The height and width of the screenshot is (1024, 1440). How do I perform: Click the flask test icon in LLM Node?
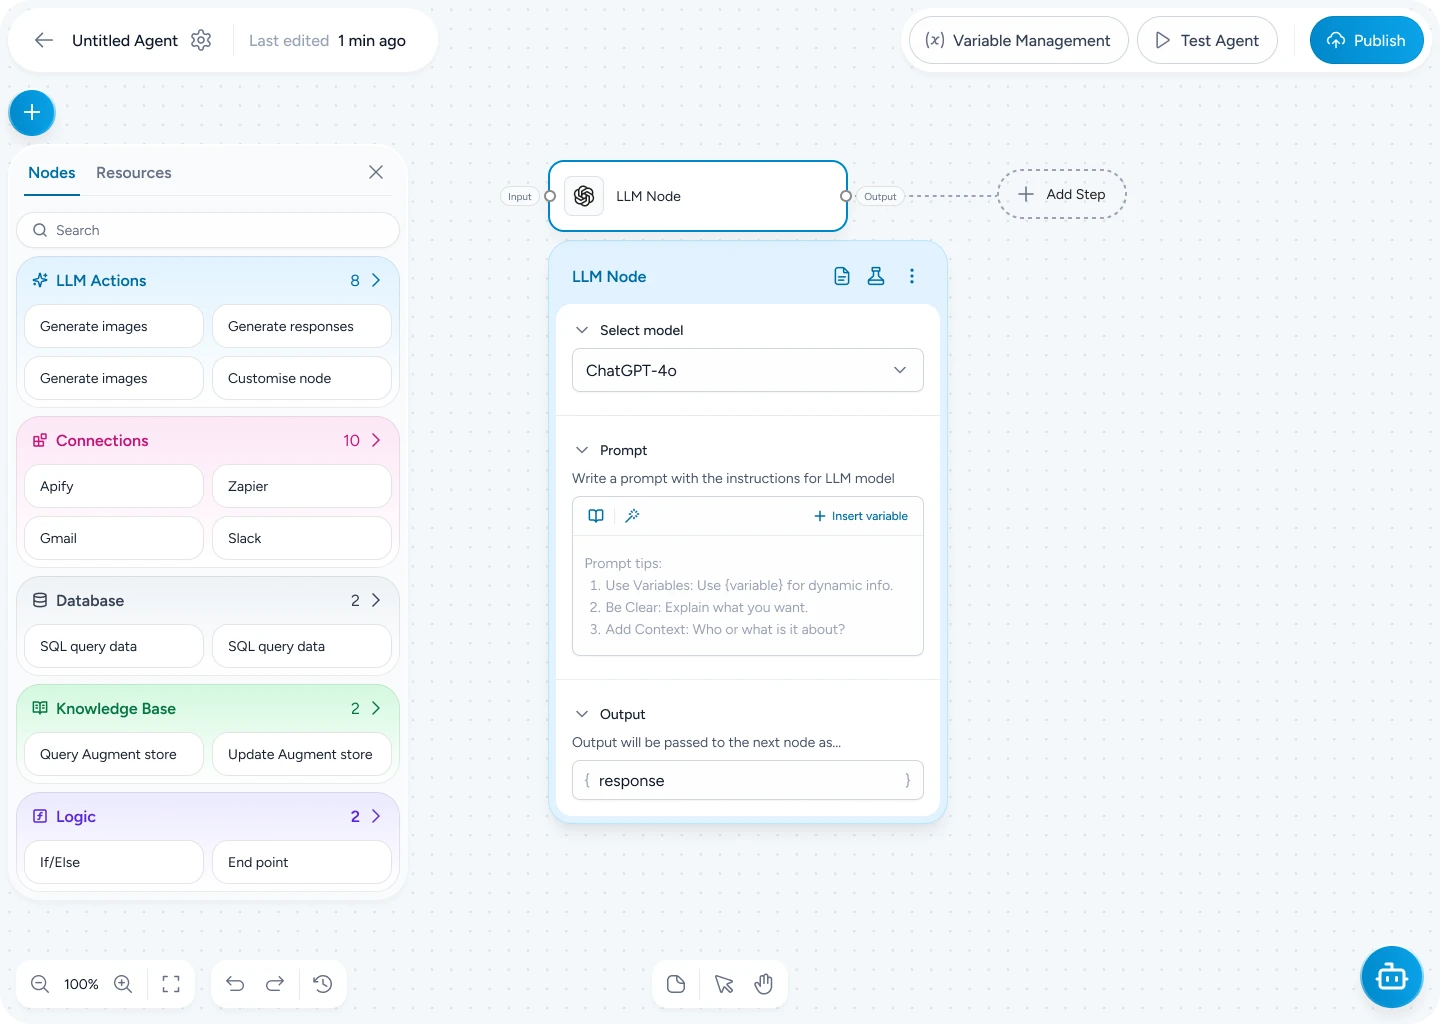coord(876,276)
